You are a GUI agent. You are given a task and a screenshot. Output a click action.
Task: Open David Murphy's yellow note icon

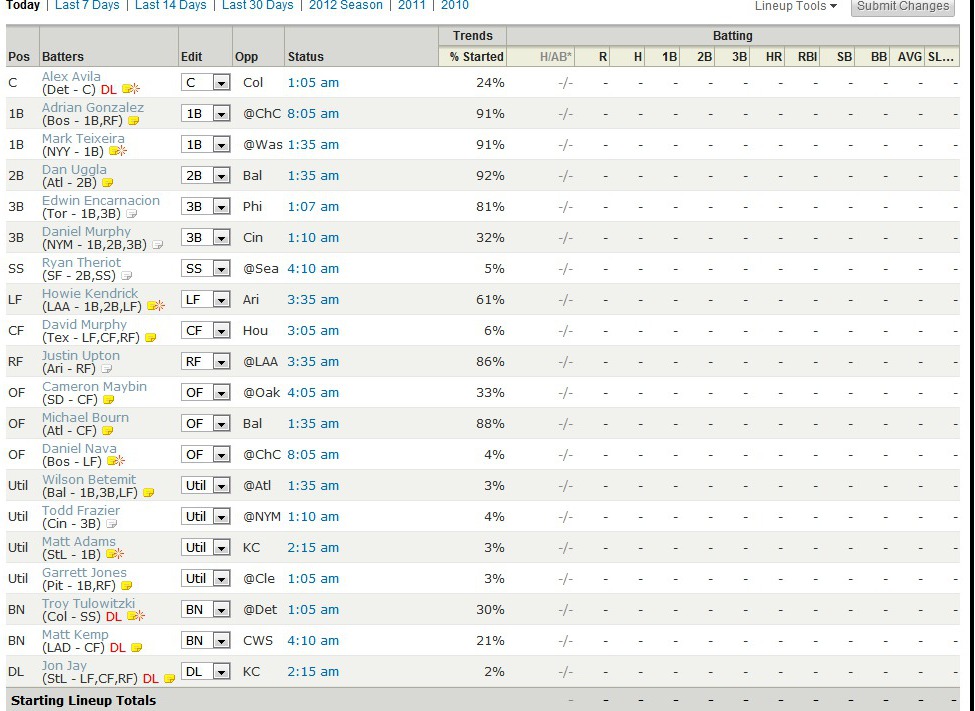pos(150,338)
